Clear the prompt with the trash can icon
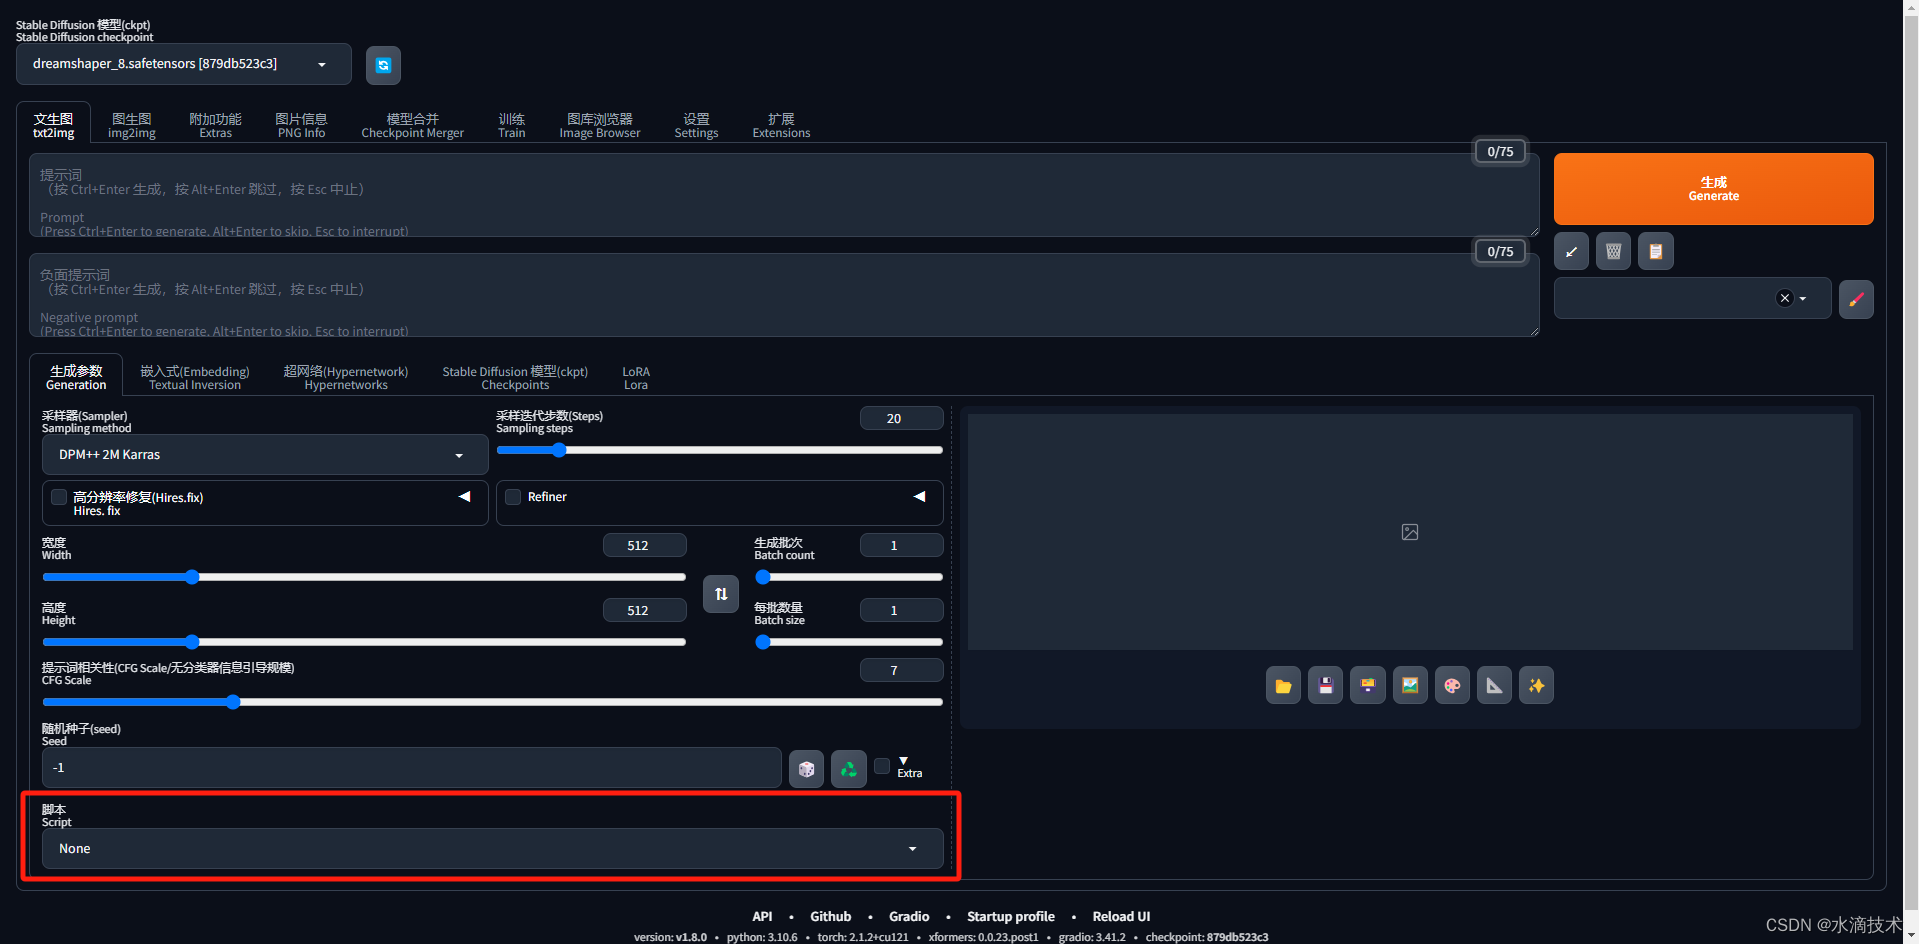 (x=1613, y=251)
